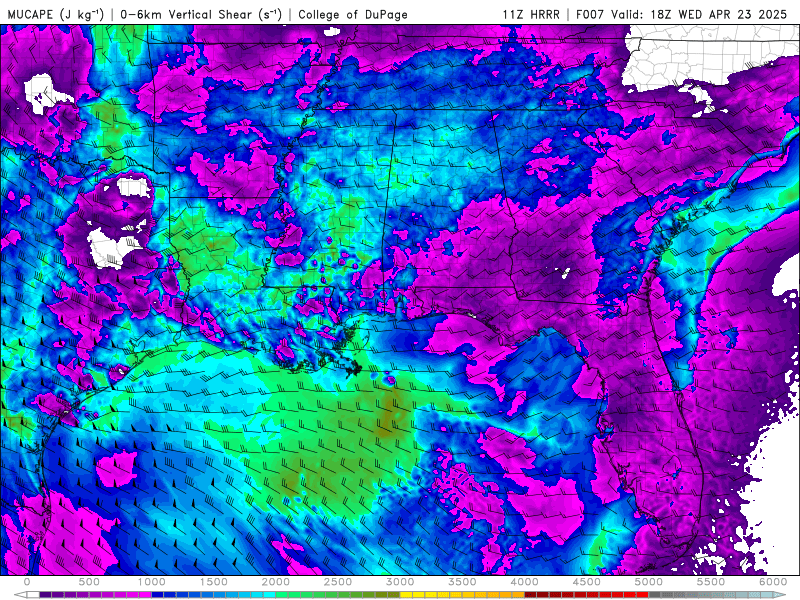Click the College of DuPage label

[x=353, y=14]
